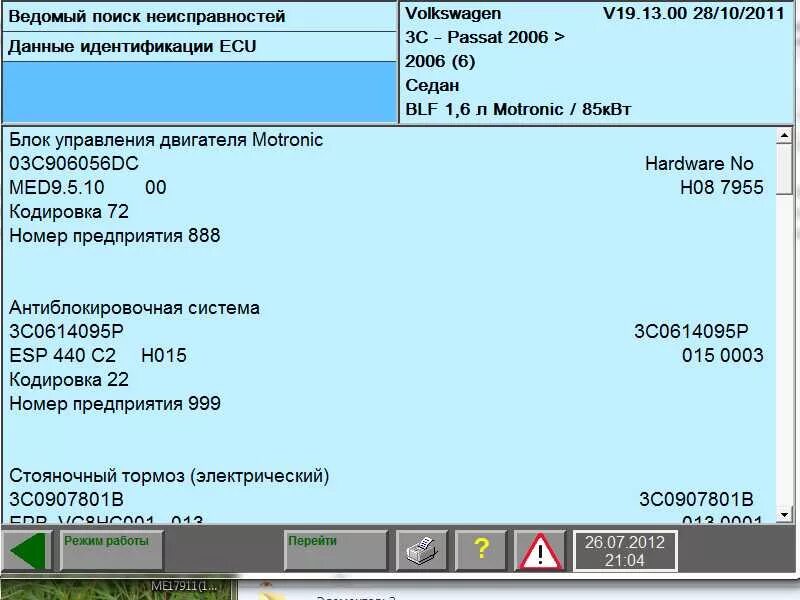Select part number 03C906056DC
This screenshot has height=600, width=800.
74,164
